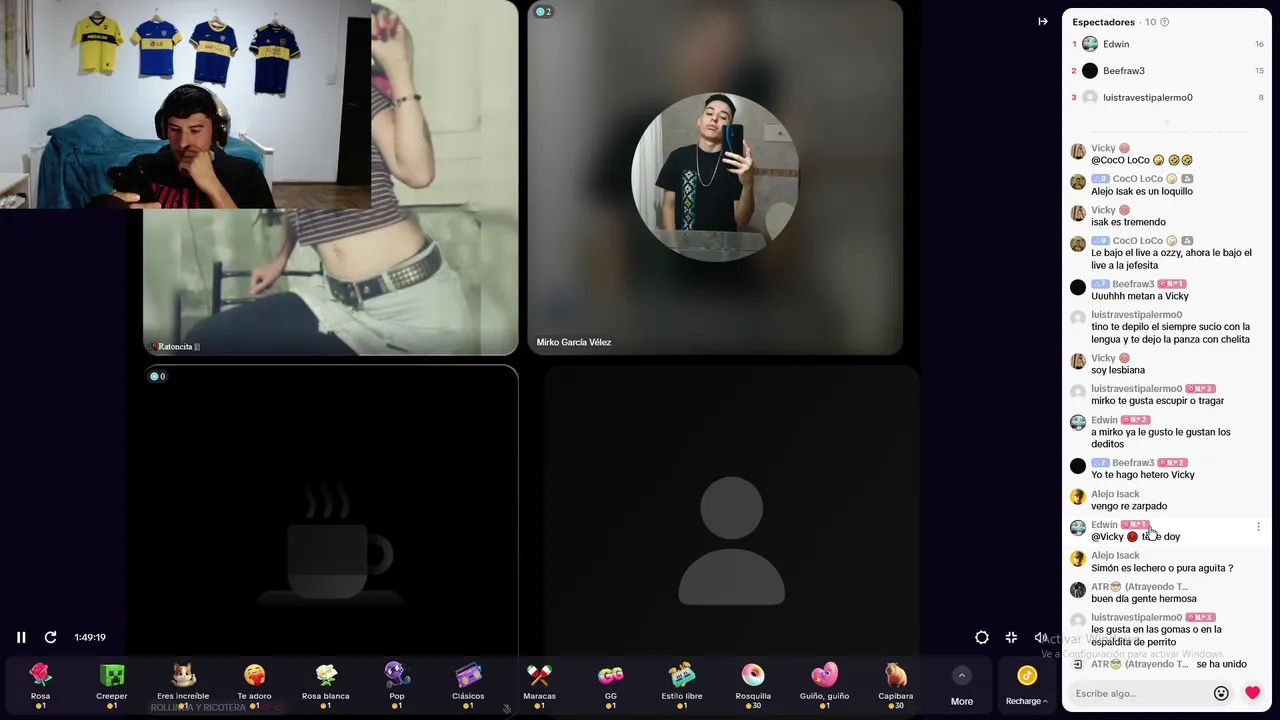Send the Te adoro gift
Image resolution: width=1280 pixels, height=720 pixels.
click(254, 685)
